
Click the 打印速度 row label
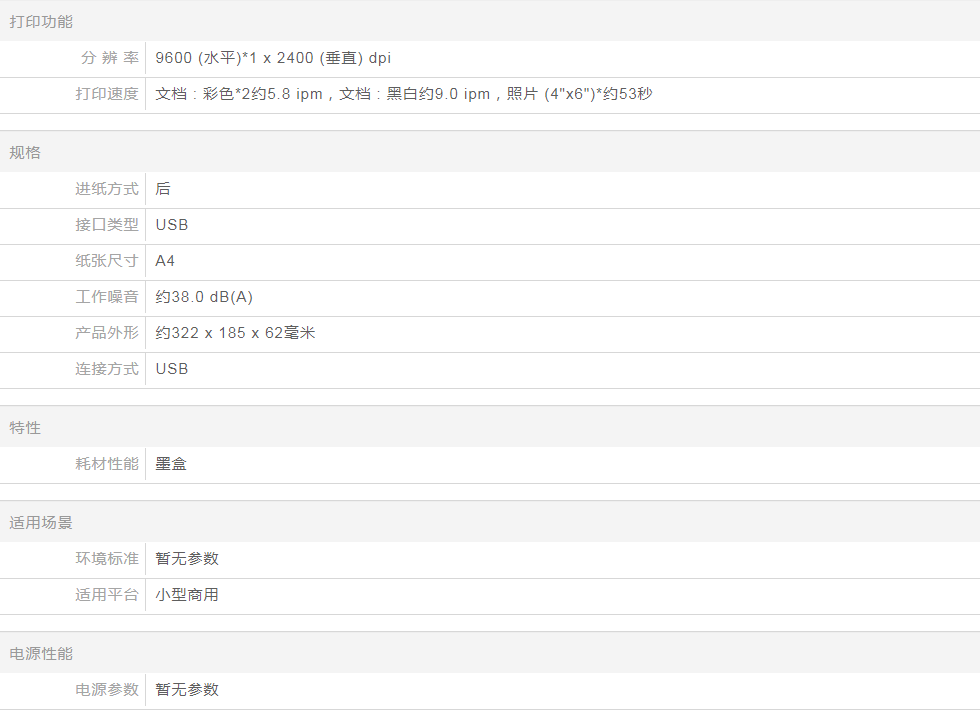coord(107,94)
